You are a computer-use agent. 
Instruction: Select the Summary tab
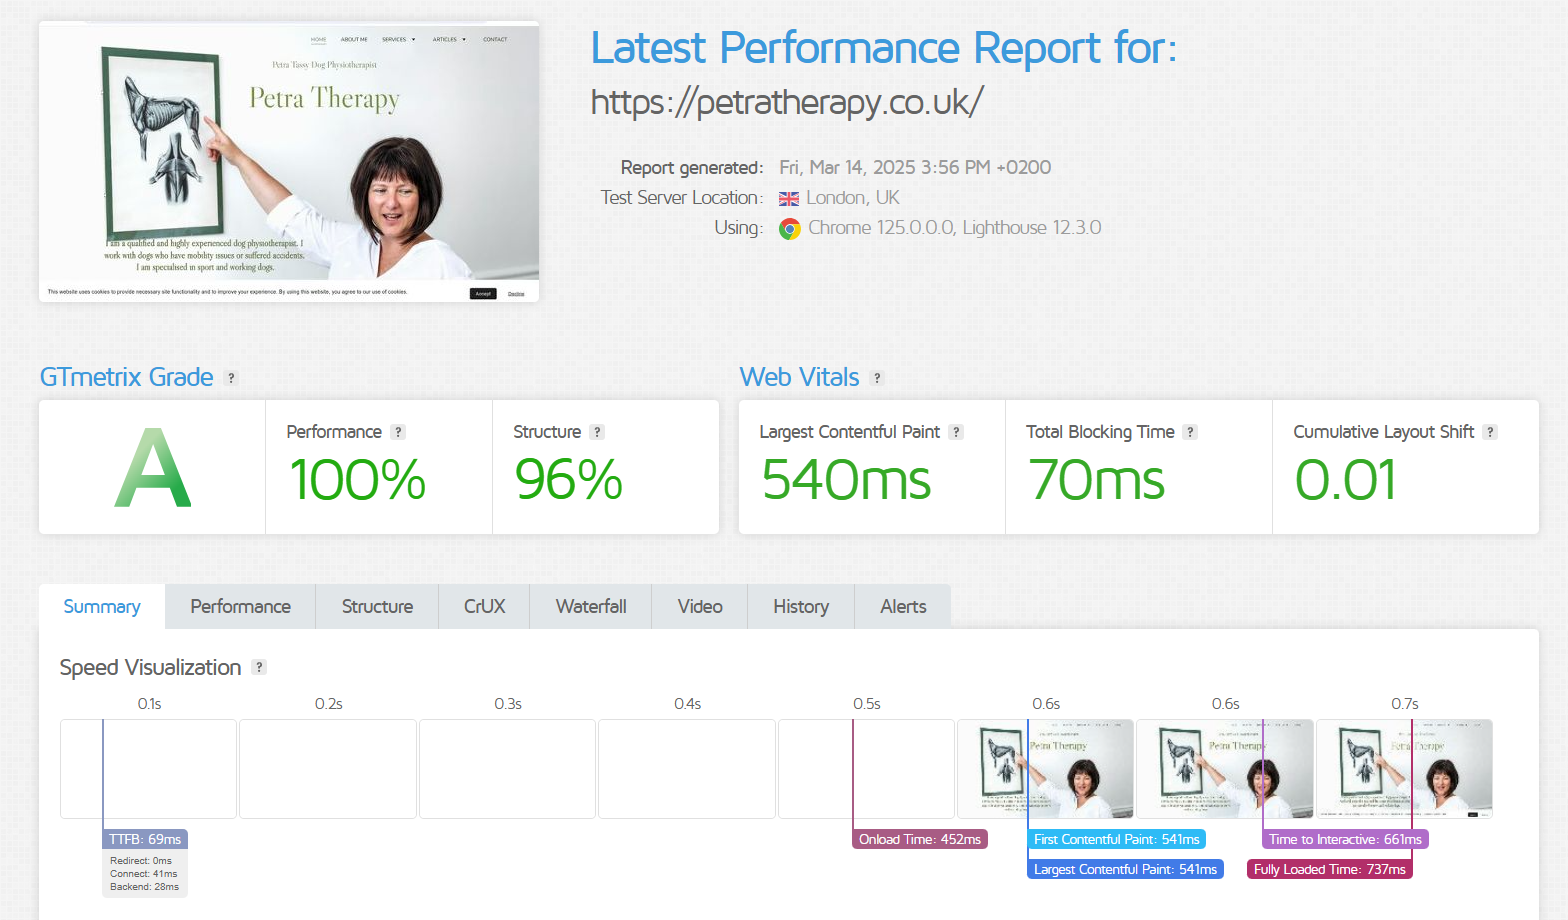pyautogui.click(x=102, y=607)
